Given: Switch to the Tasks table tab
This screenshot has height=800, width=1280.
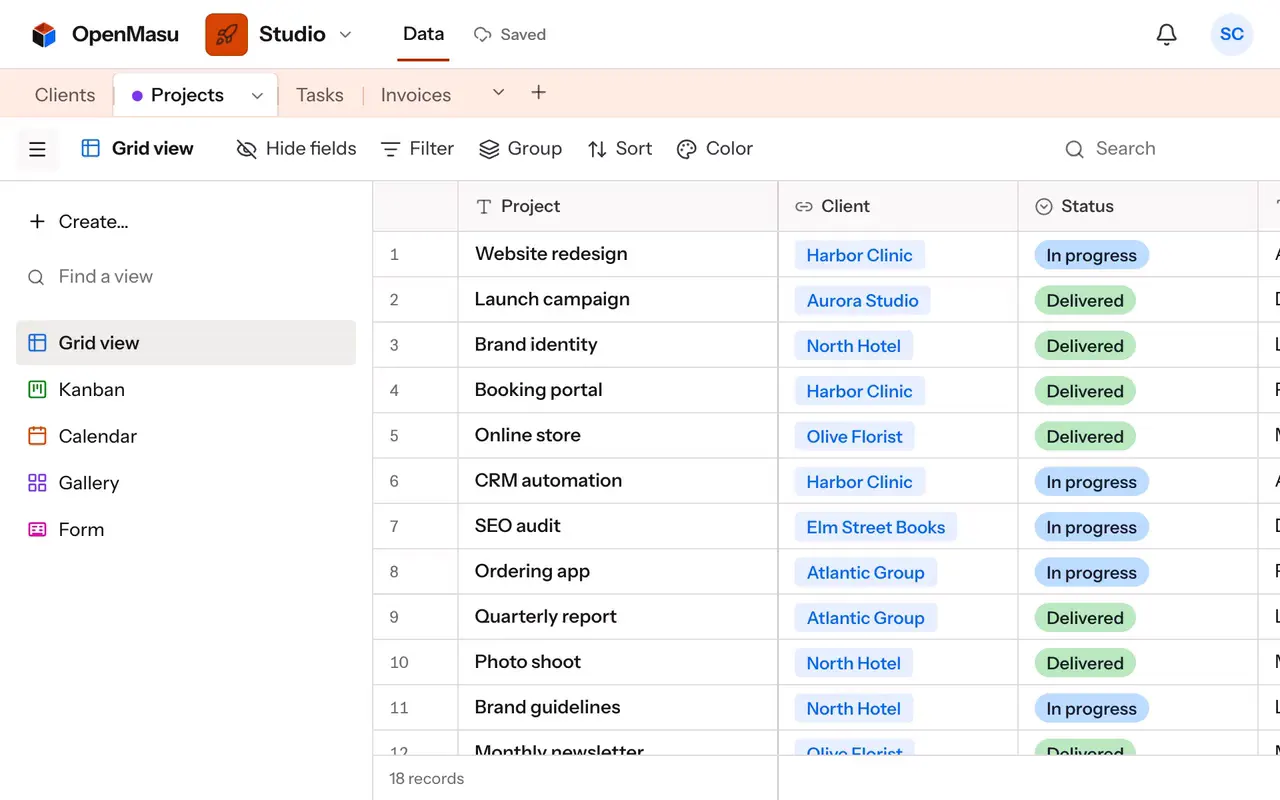Looking at the screenshot, I should pos(320,95).
